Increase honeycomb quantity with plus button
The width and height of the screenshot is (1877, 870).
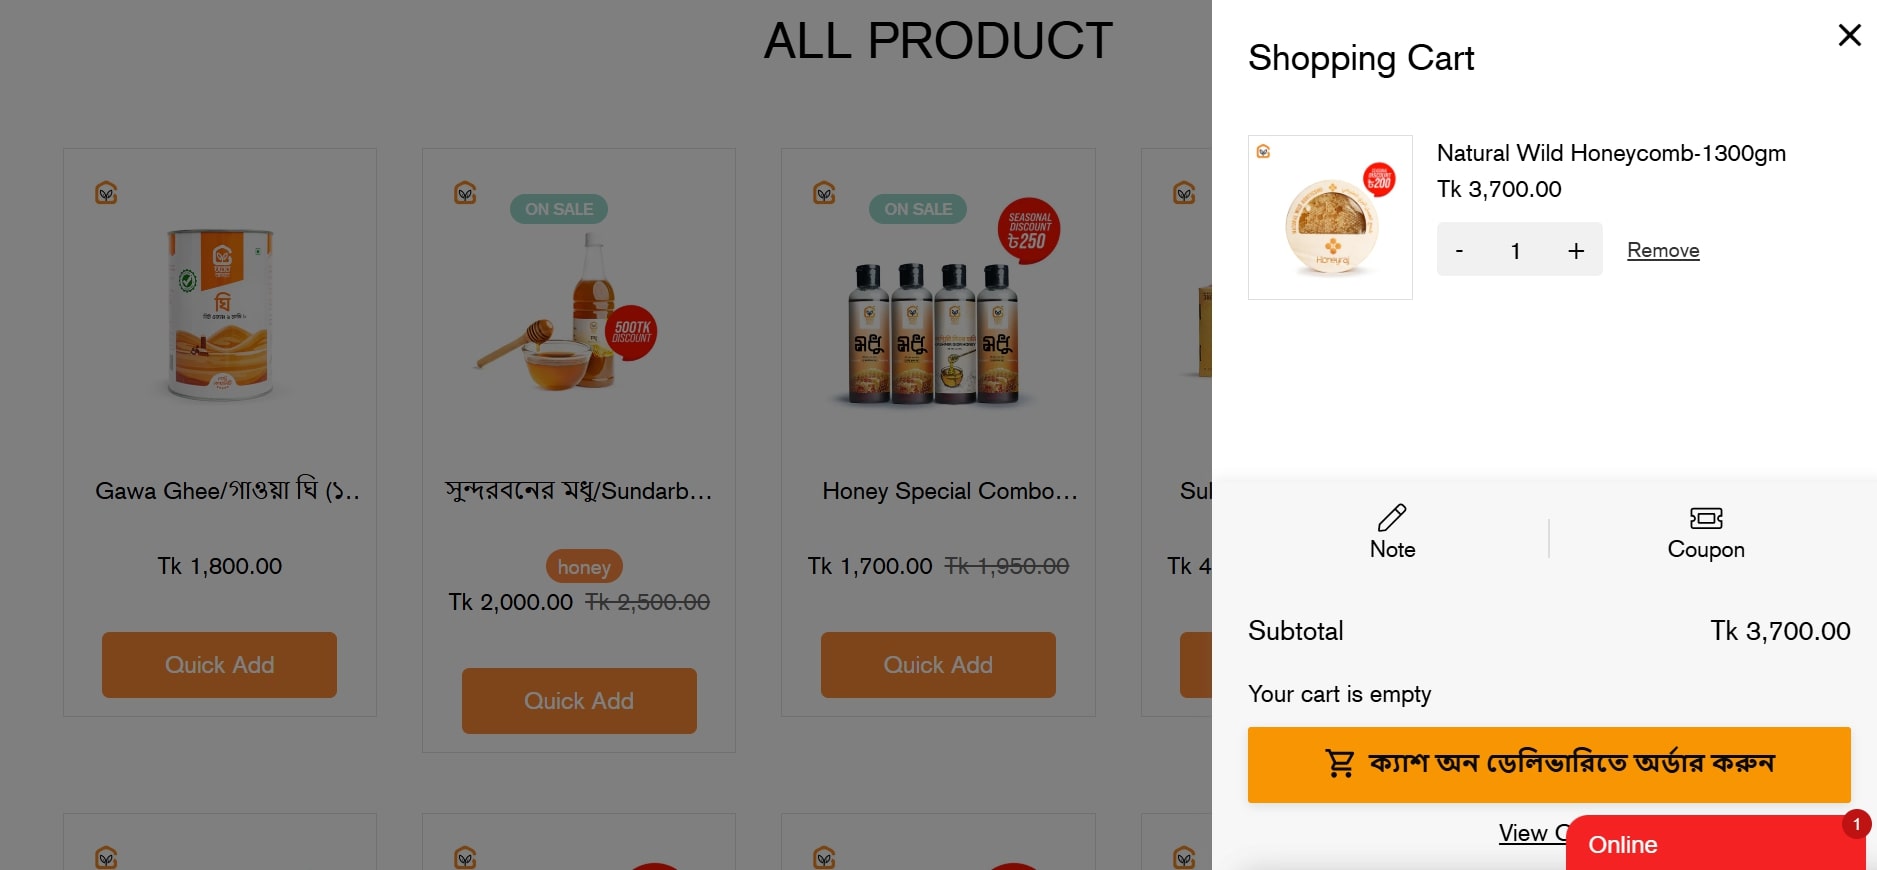(x=1575, y=251)
